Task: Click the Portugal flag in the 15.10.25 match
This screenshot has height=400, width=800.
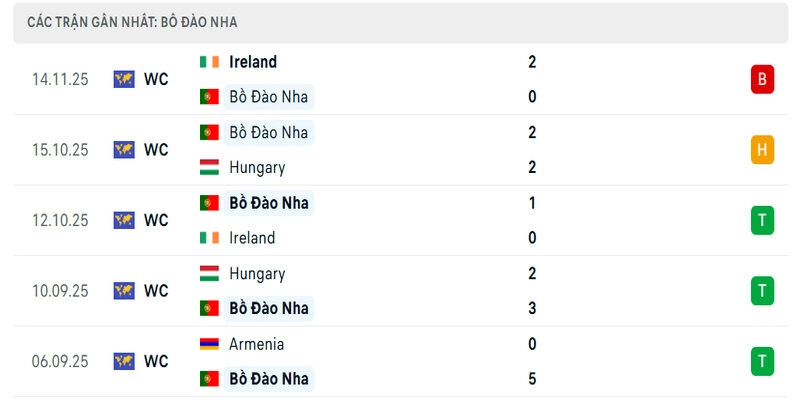Action: (209, 132)
